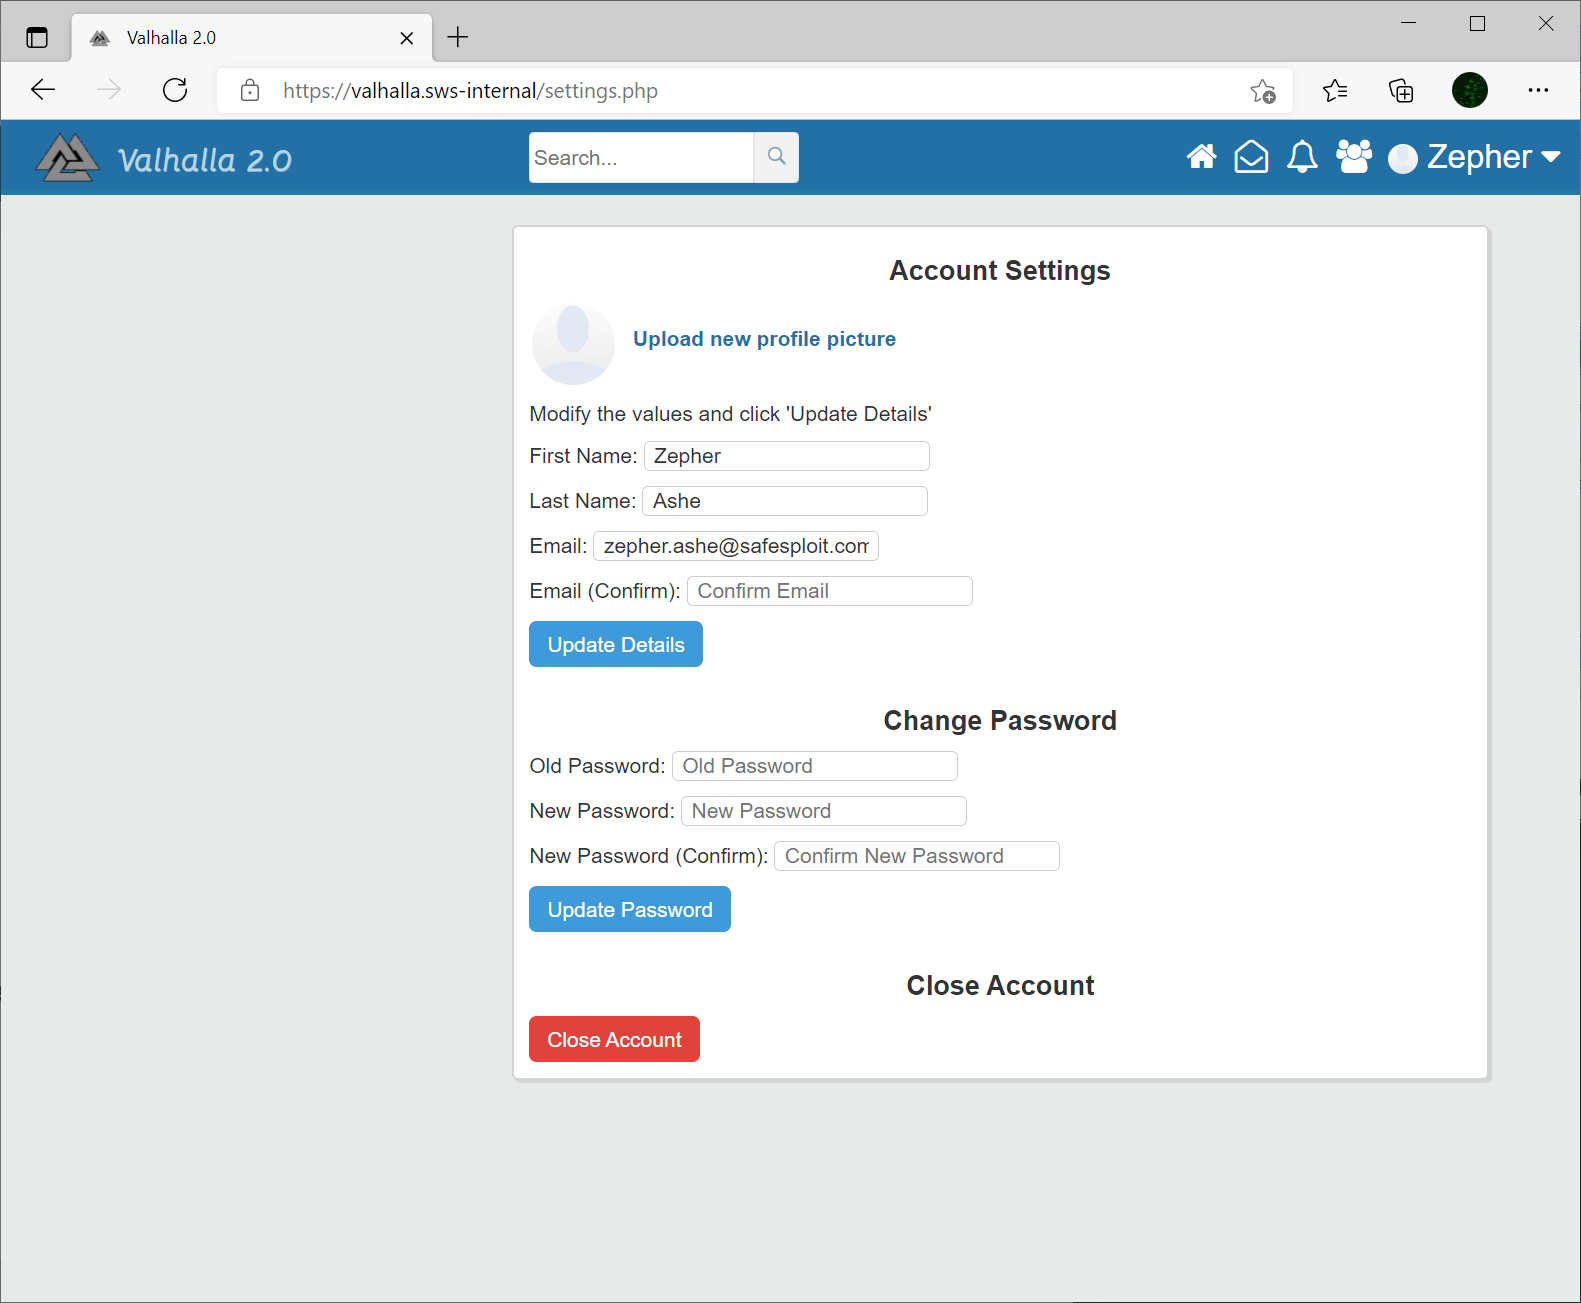Click the Valhalla 2.0 logo

(164, 158)
